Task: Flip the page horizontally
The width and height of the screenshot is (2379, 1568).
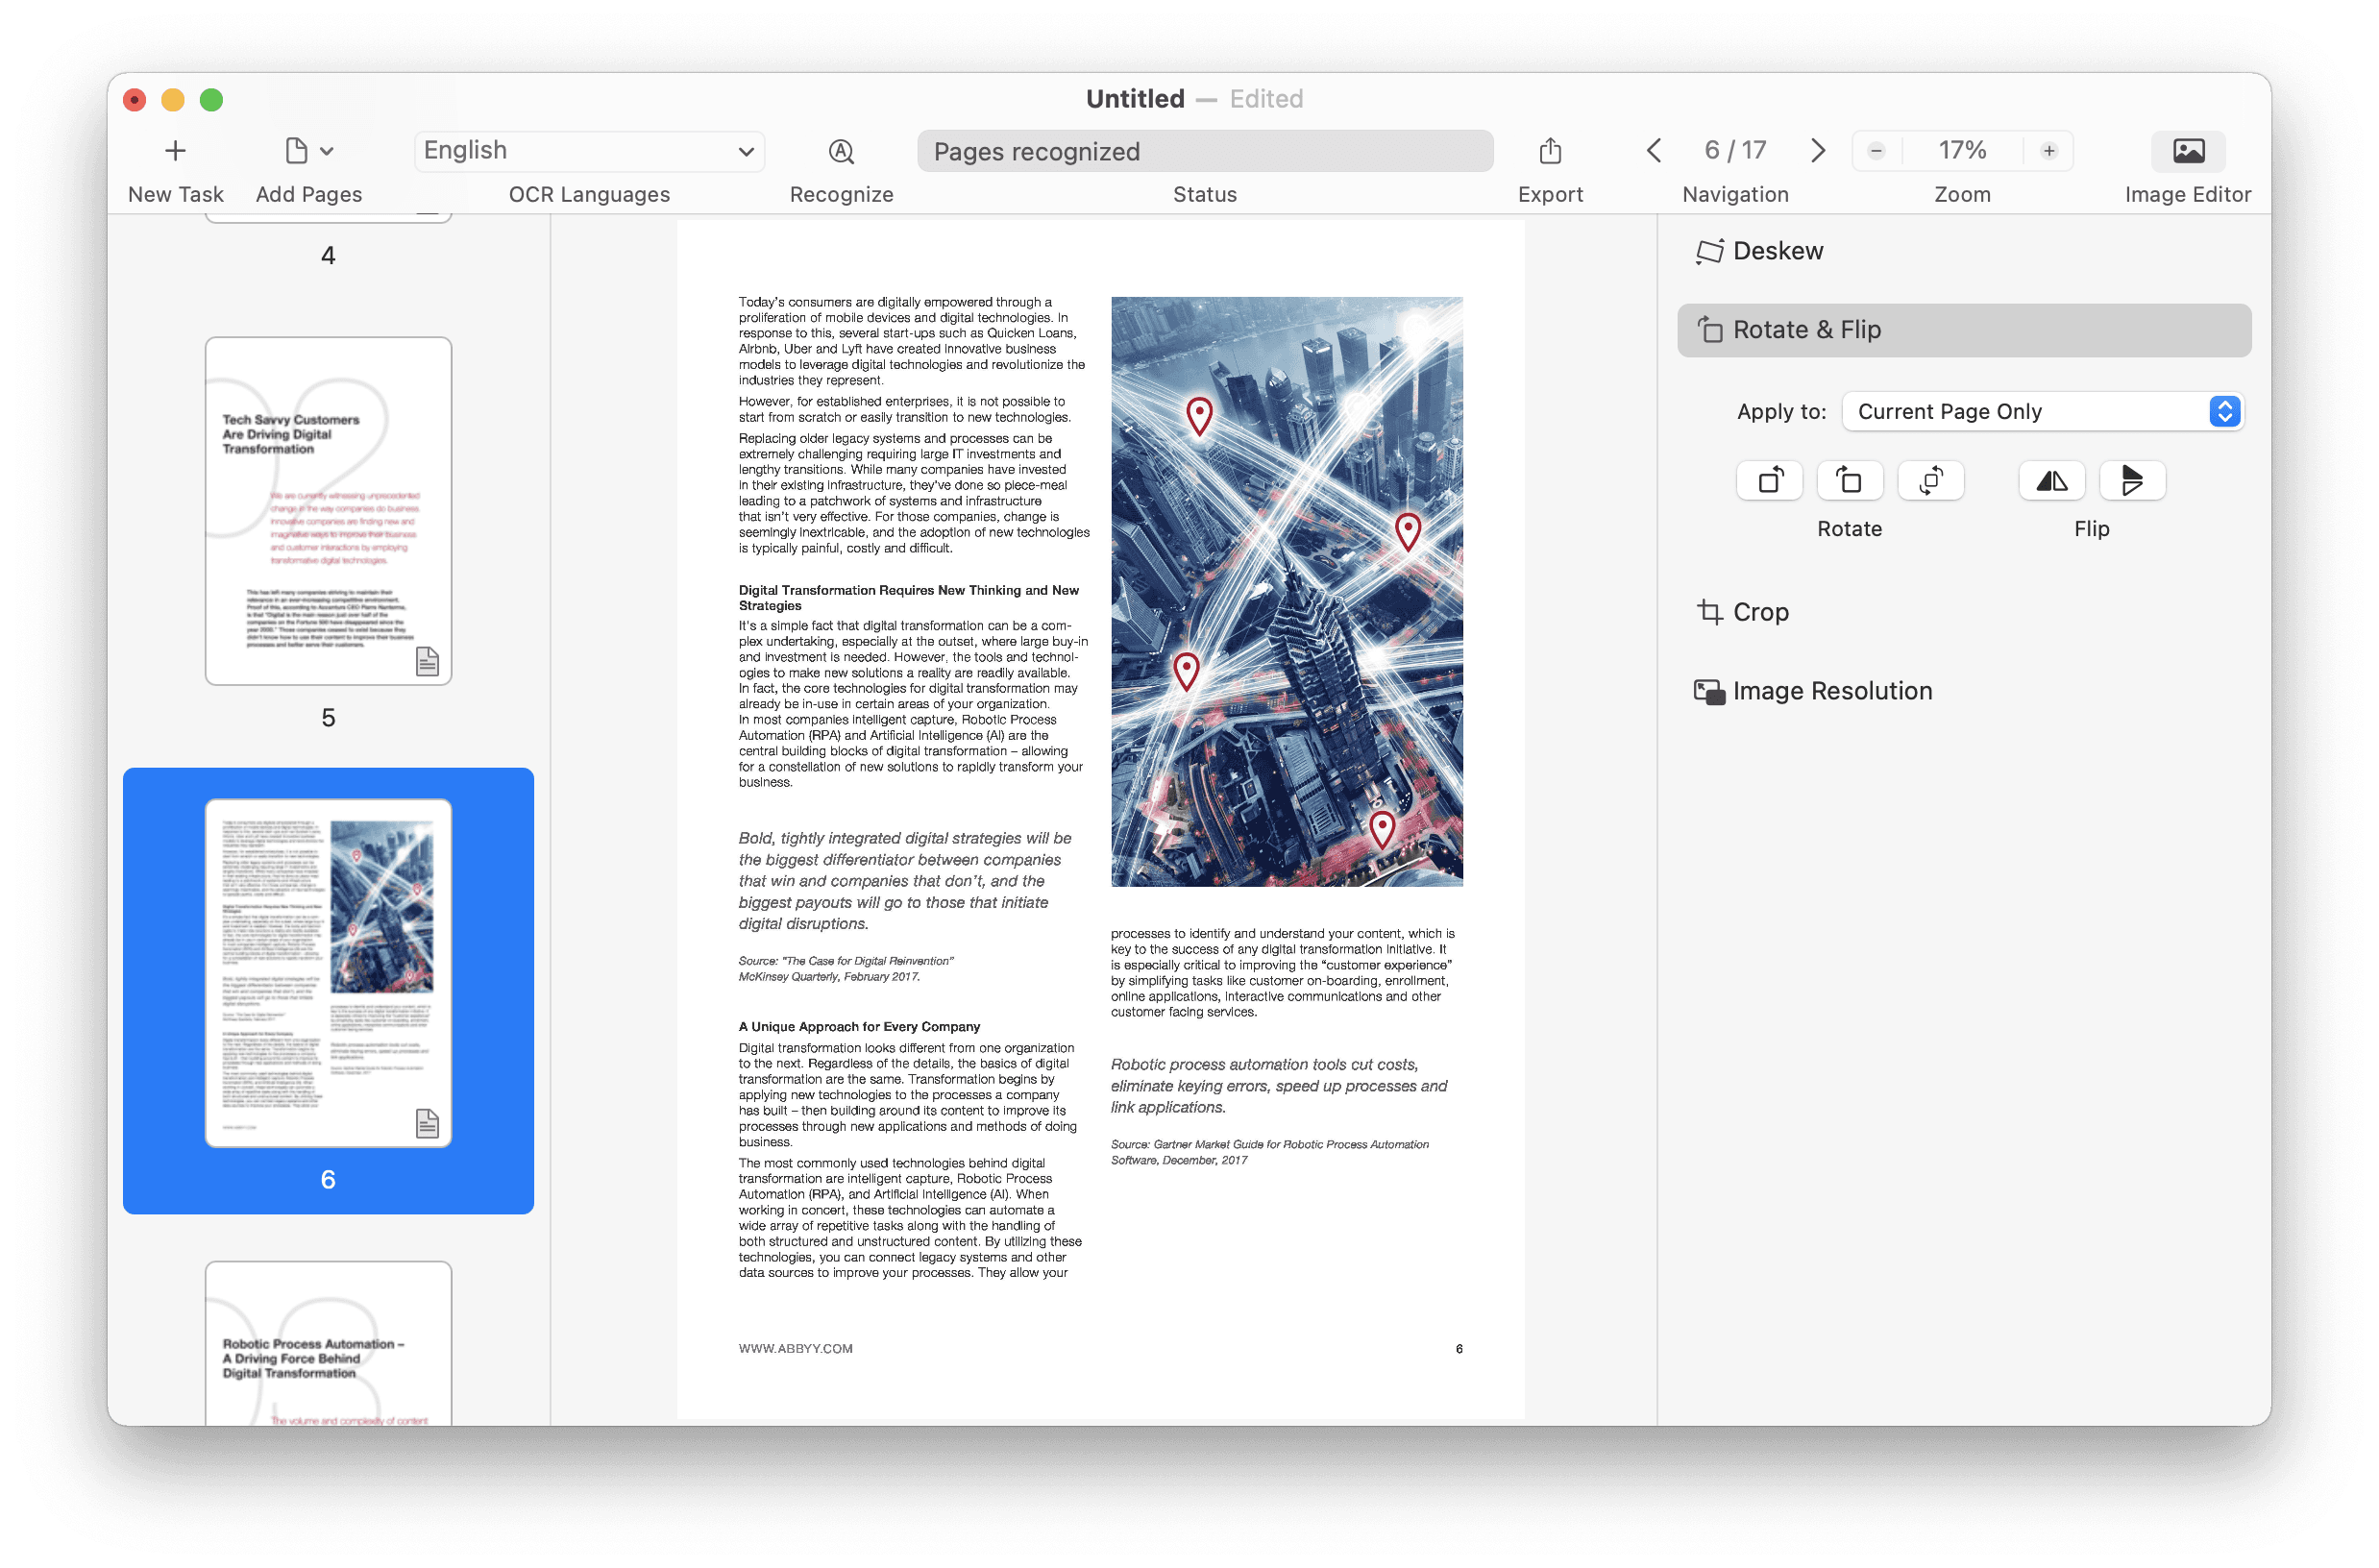Action: pyautogui.click(x=2051, y=481)
